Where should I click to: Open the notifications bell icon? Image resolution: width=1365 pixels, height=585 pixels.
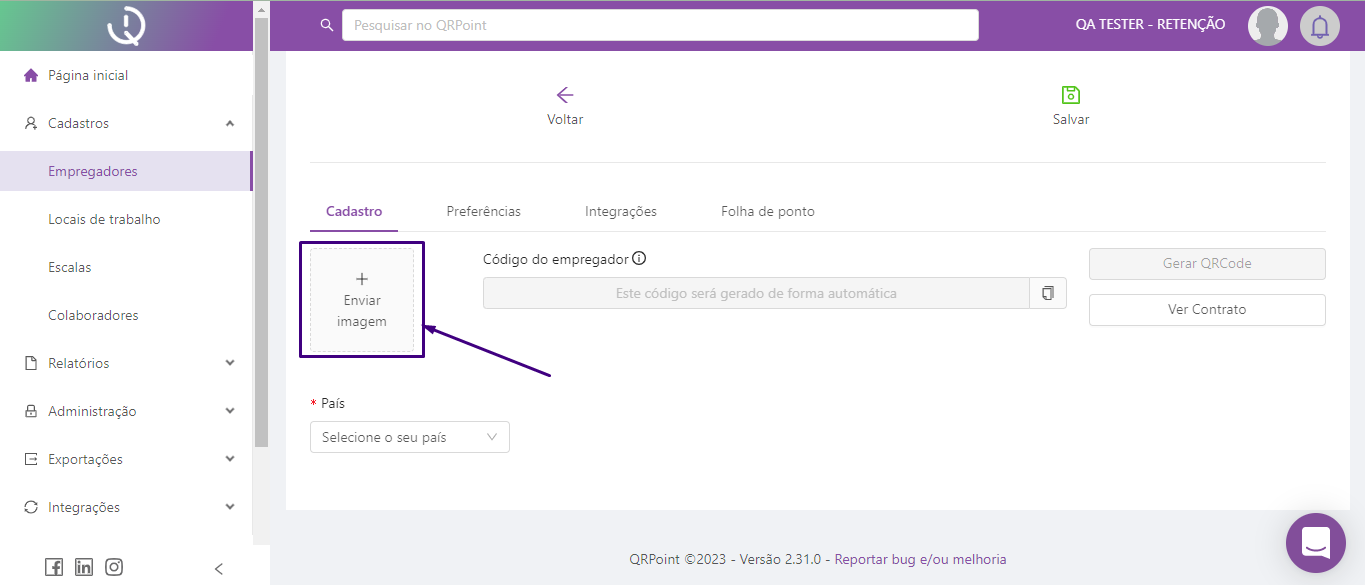click(1319, 26)
